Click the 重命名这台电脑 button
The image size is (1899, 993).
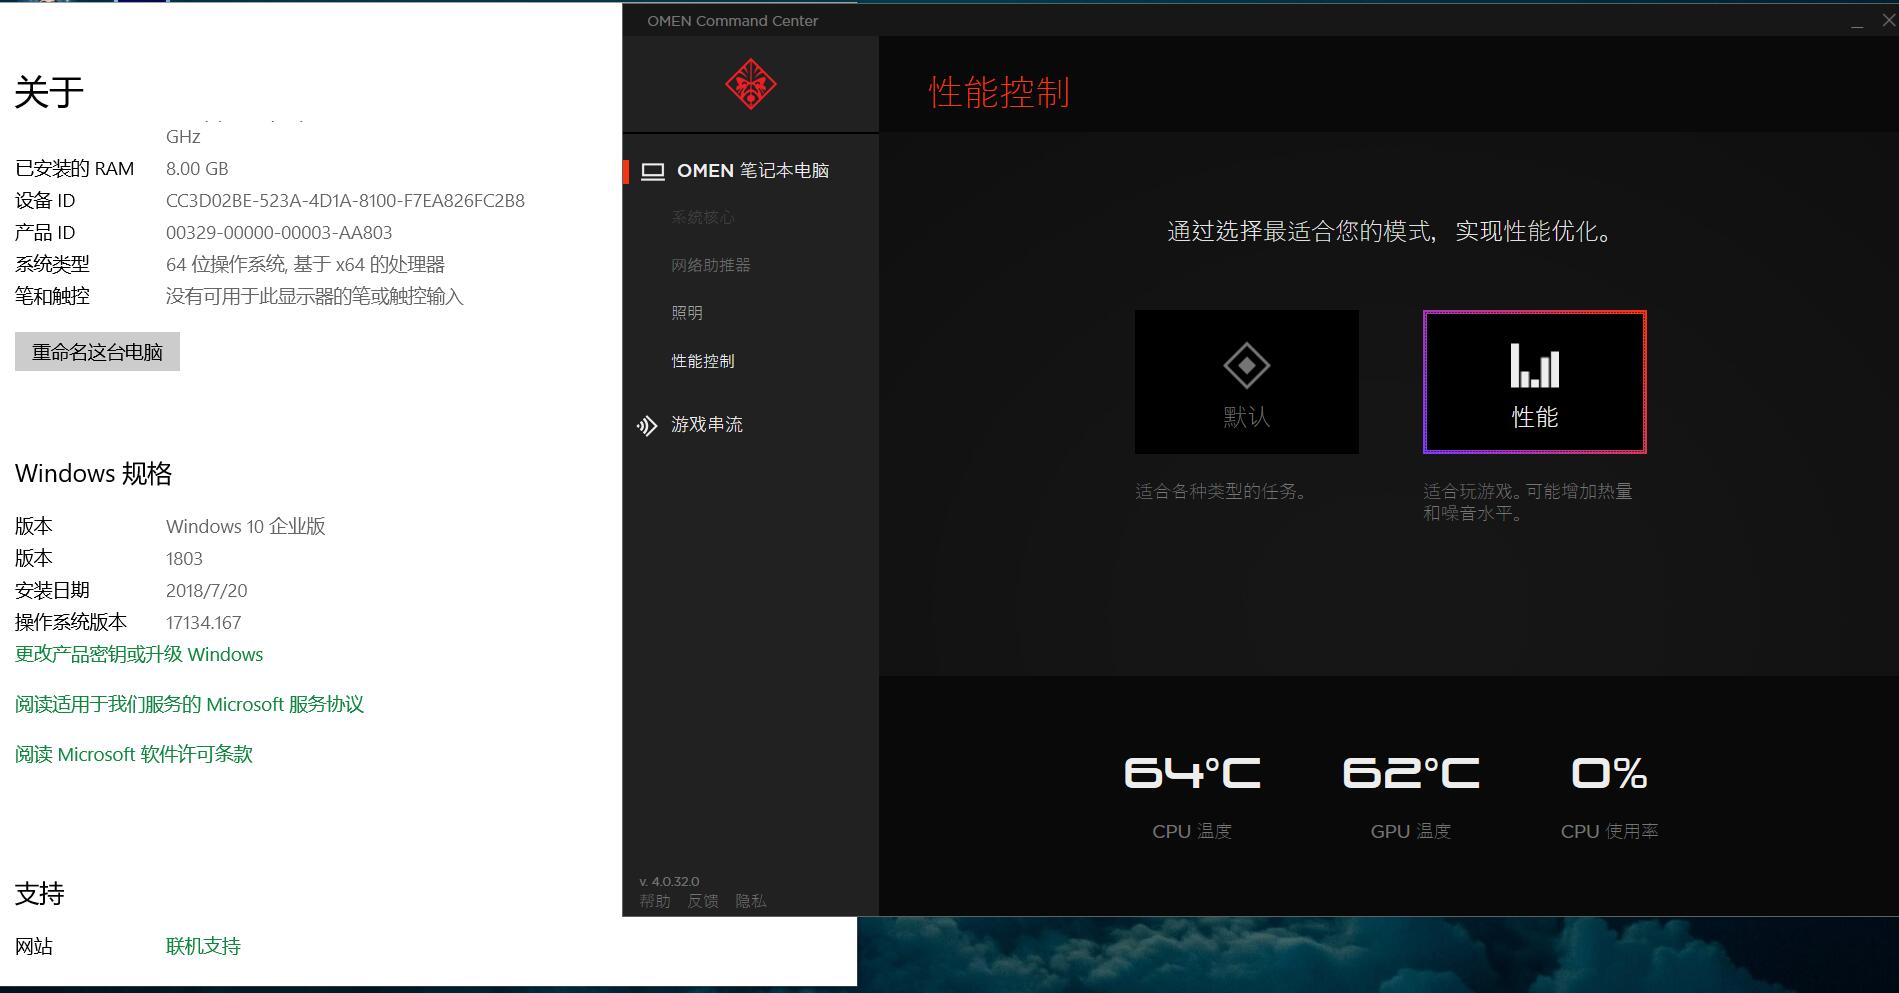click(97, 352)
